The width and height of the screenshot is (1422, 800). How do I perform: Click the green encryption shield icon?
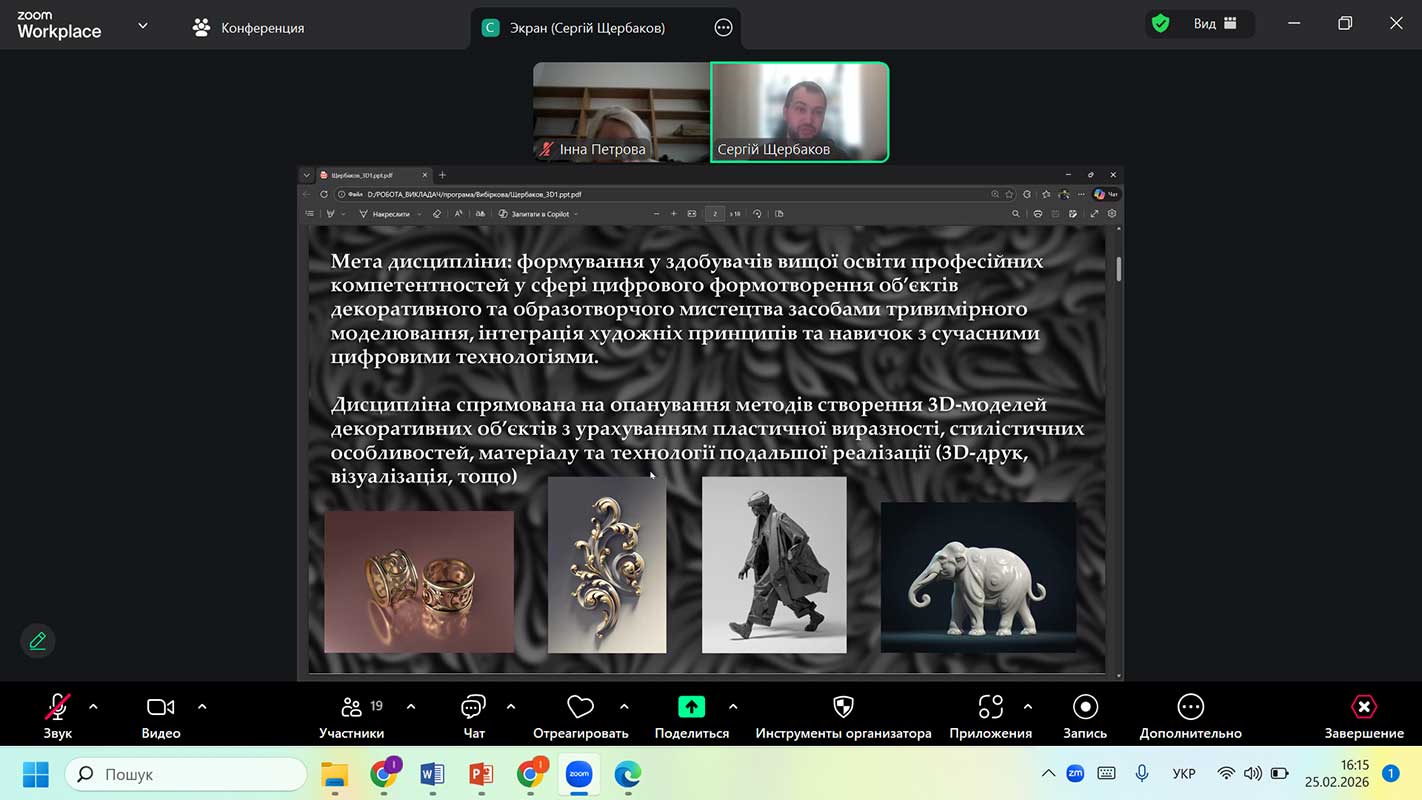1160,23
